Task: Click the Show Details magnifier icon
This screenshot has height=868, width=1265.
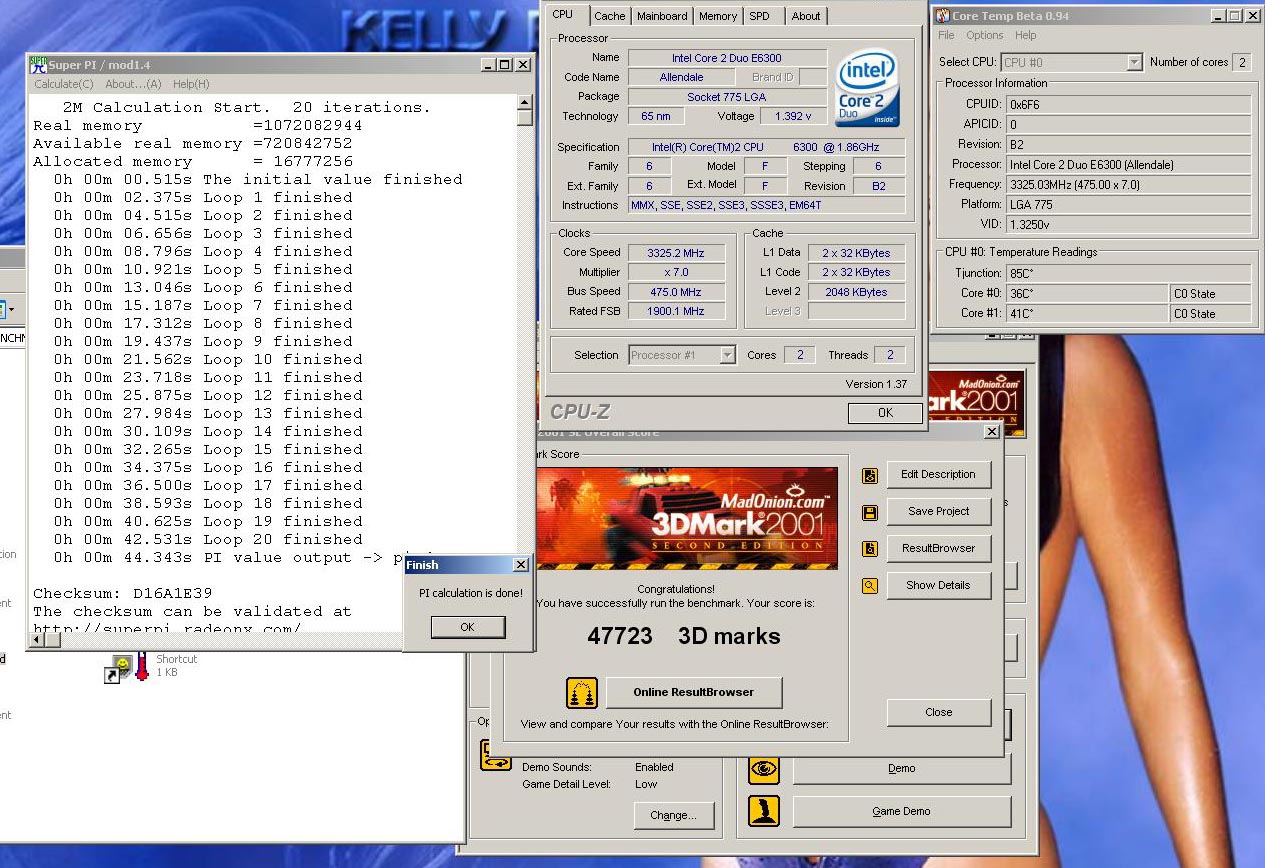Action: tap(870, 586)
